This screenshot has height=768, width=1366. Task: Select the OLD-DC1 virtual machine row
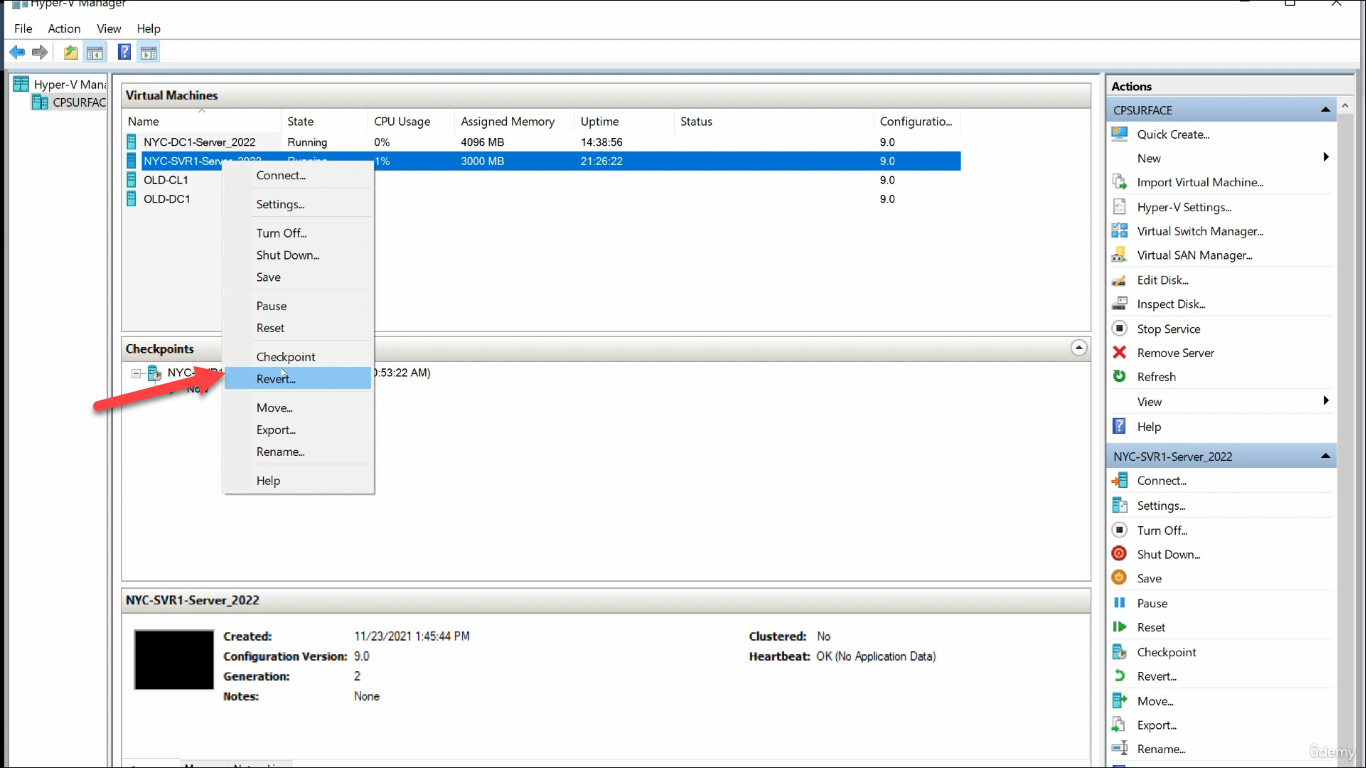coord(541,199)
